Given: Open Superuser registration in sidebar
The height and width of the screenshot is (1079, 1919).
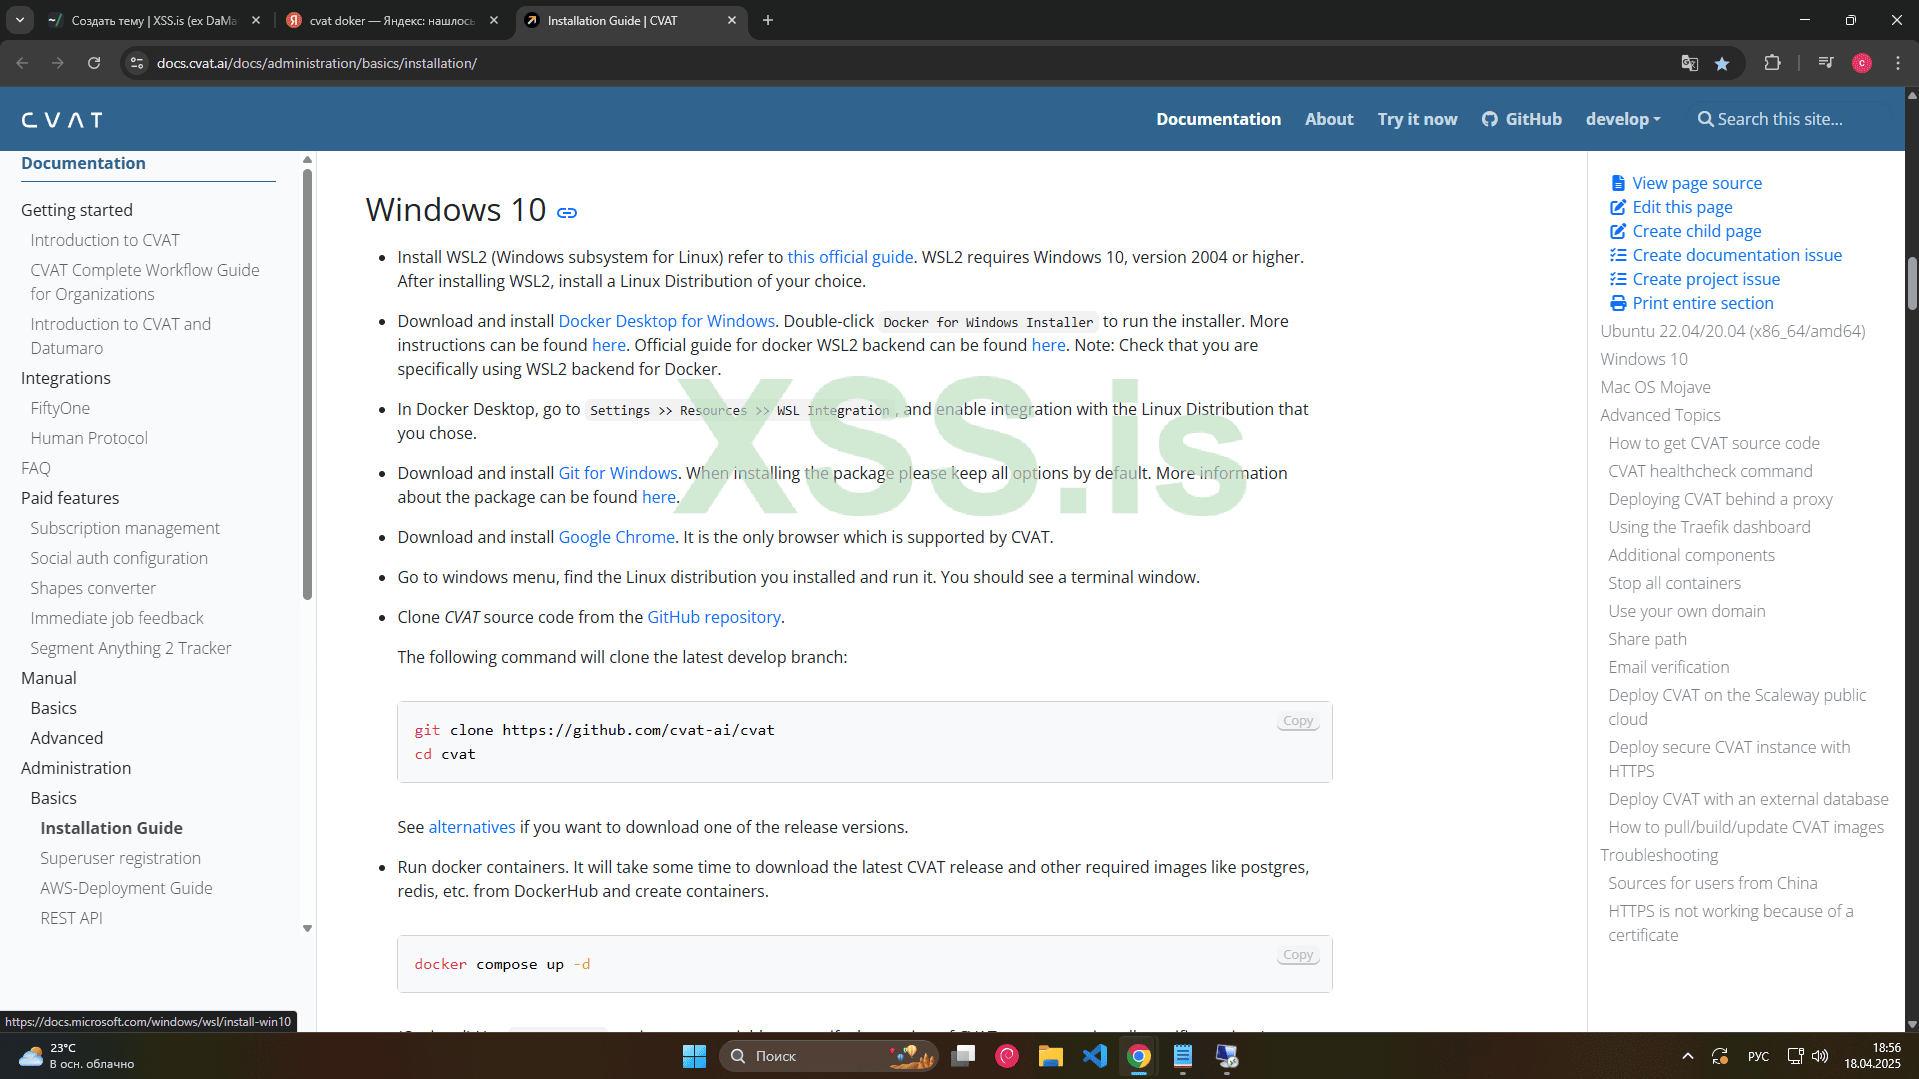Looking at the screenshot, I should [120, 858].
